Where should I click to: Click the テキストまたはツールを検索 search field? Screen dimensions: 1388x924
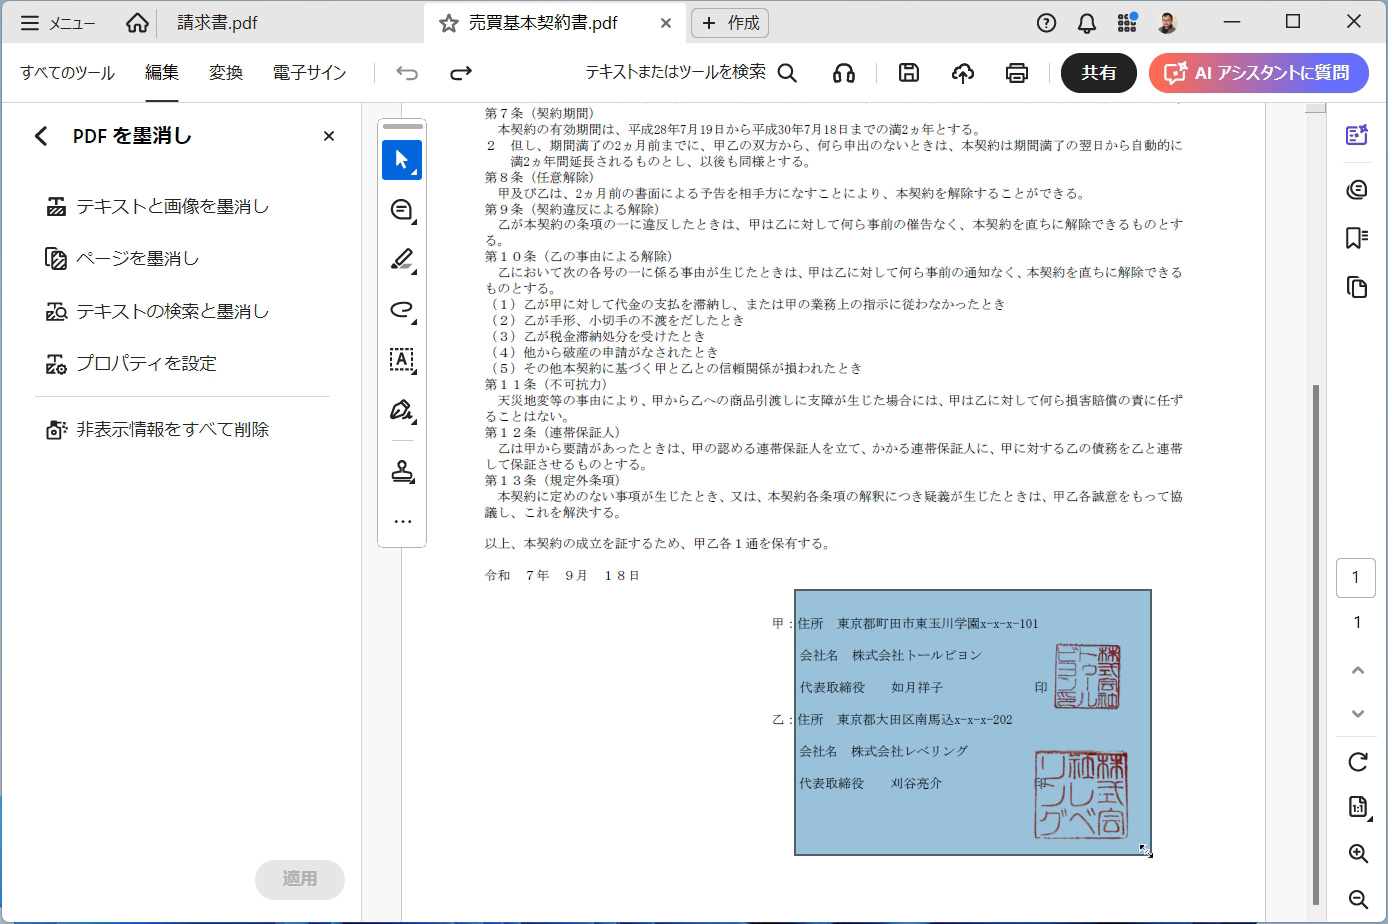click(691, 72)
